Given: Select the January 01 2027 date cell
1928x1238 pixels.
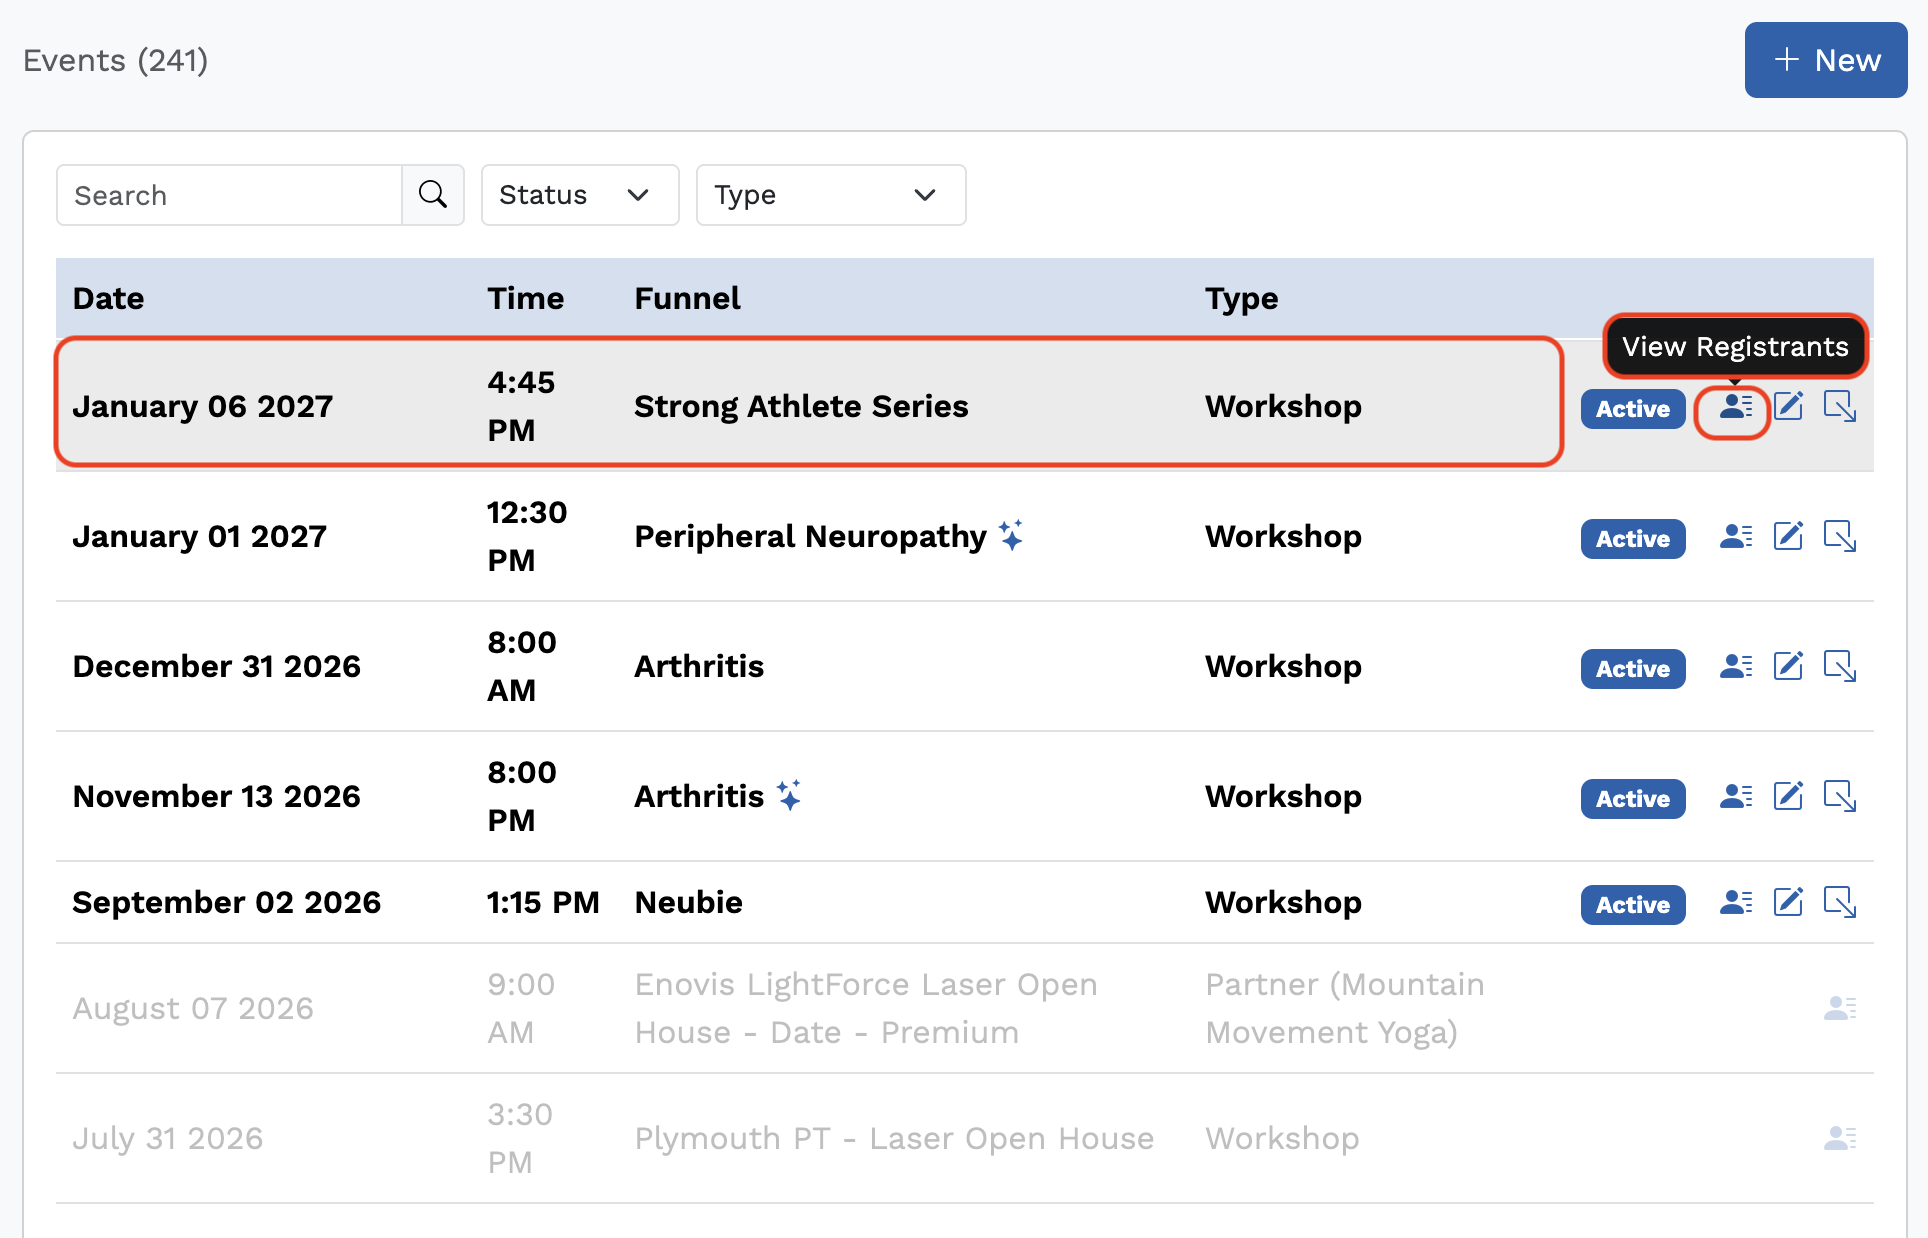Looking at the screenshot, I should click(x=200, y=536).
